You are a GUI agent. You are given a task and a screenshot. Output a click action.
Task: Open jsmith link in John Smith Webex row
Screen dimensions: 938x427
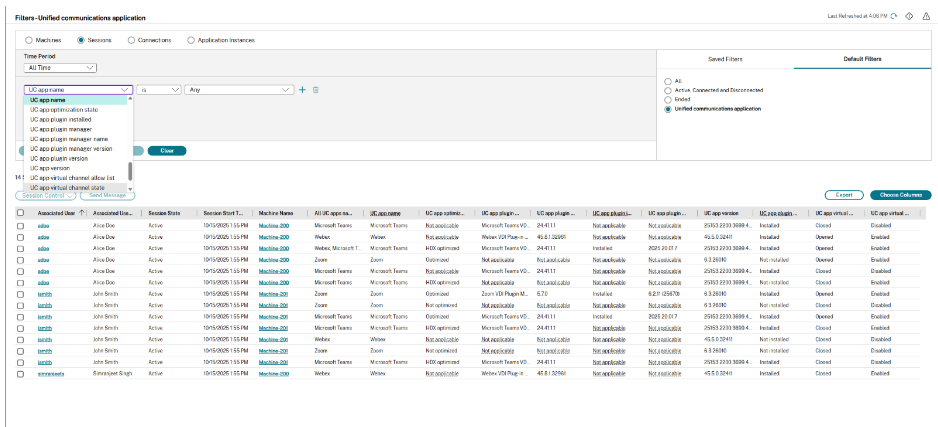[45, 340]
